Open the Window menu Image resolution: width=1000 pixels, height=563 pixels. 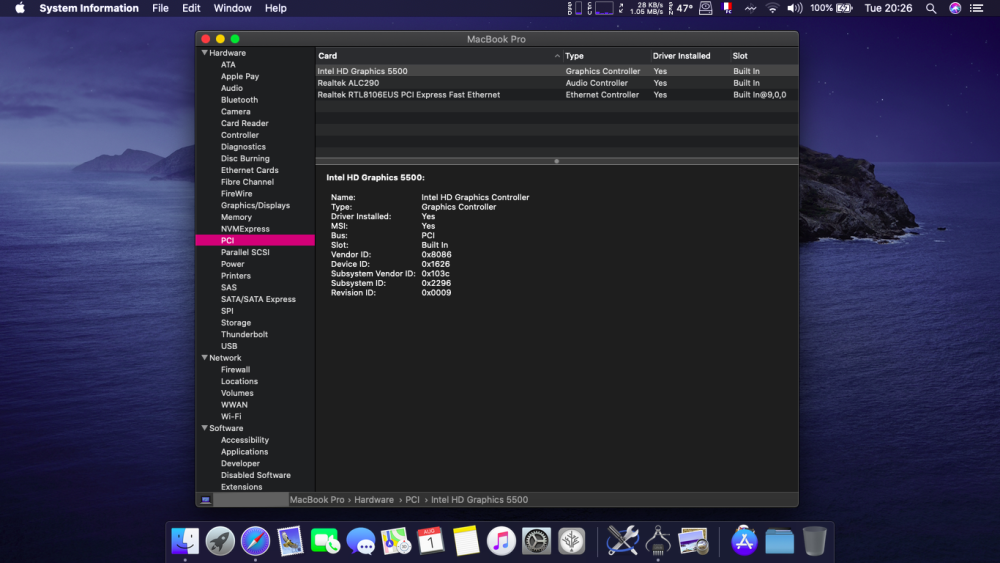coord(232,8)
